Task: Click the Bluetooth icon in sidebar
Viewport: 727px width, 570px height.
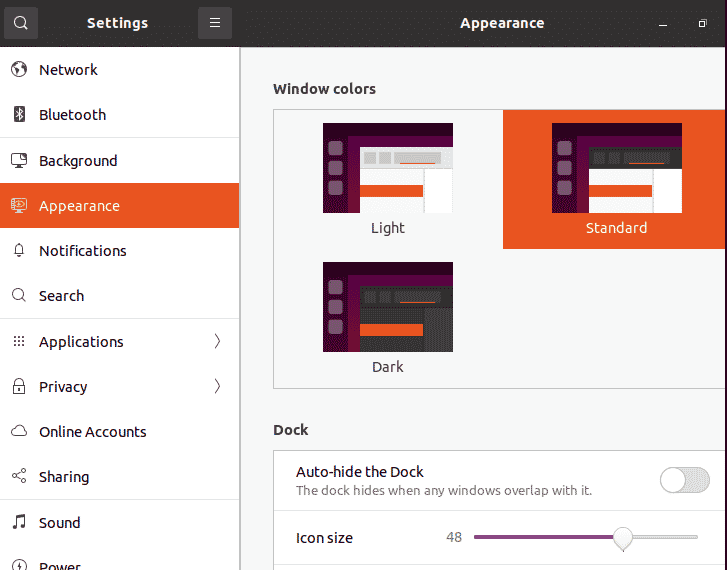Action: click(19, 114)
